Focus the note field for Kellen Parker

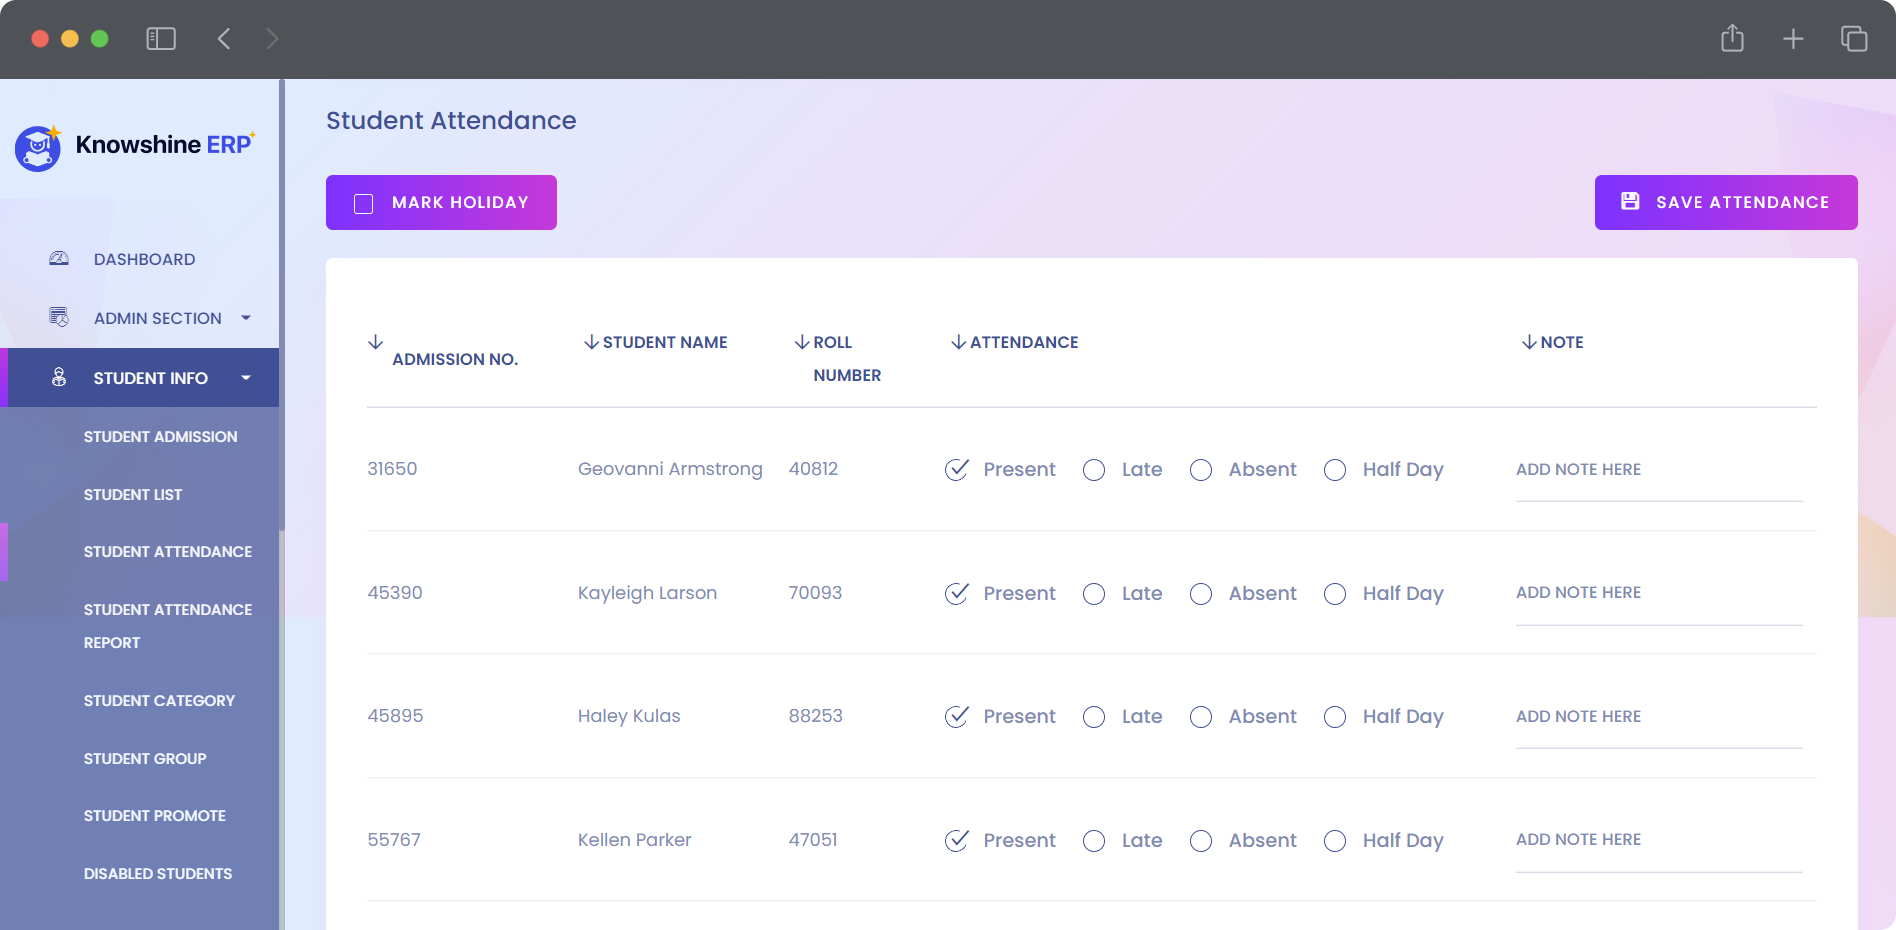(x=1659, y=841)
